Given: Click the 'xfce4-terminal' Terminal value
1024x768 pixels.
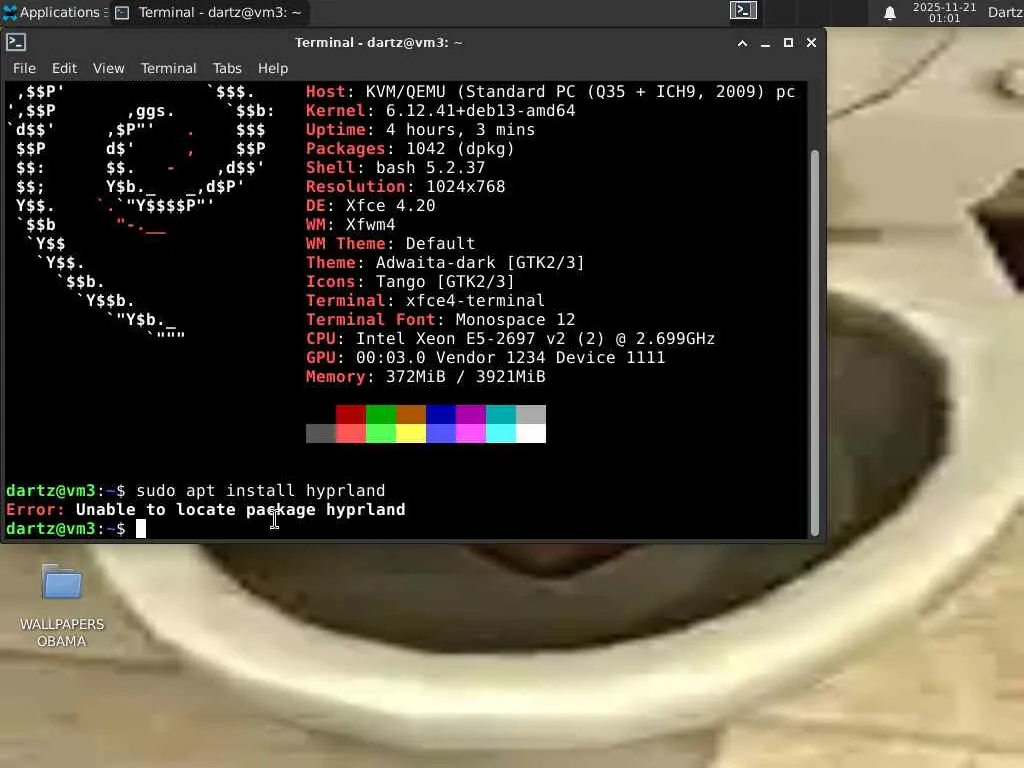Looking at the screenshot, I should pos(475,301).
